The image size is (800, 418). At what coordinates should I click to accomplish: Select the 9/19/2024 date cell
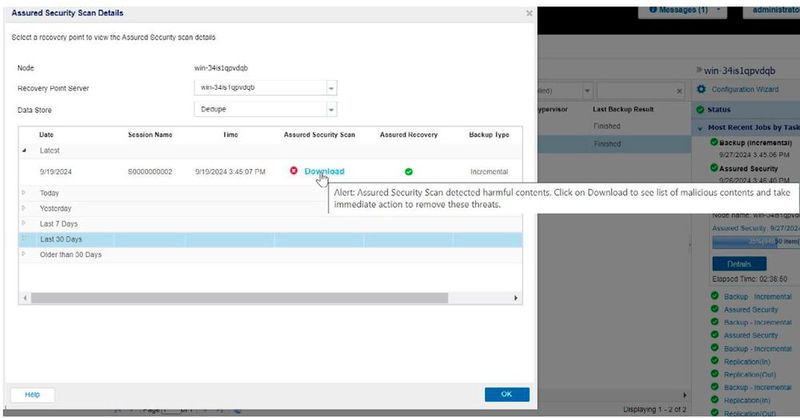pos(56,172)
